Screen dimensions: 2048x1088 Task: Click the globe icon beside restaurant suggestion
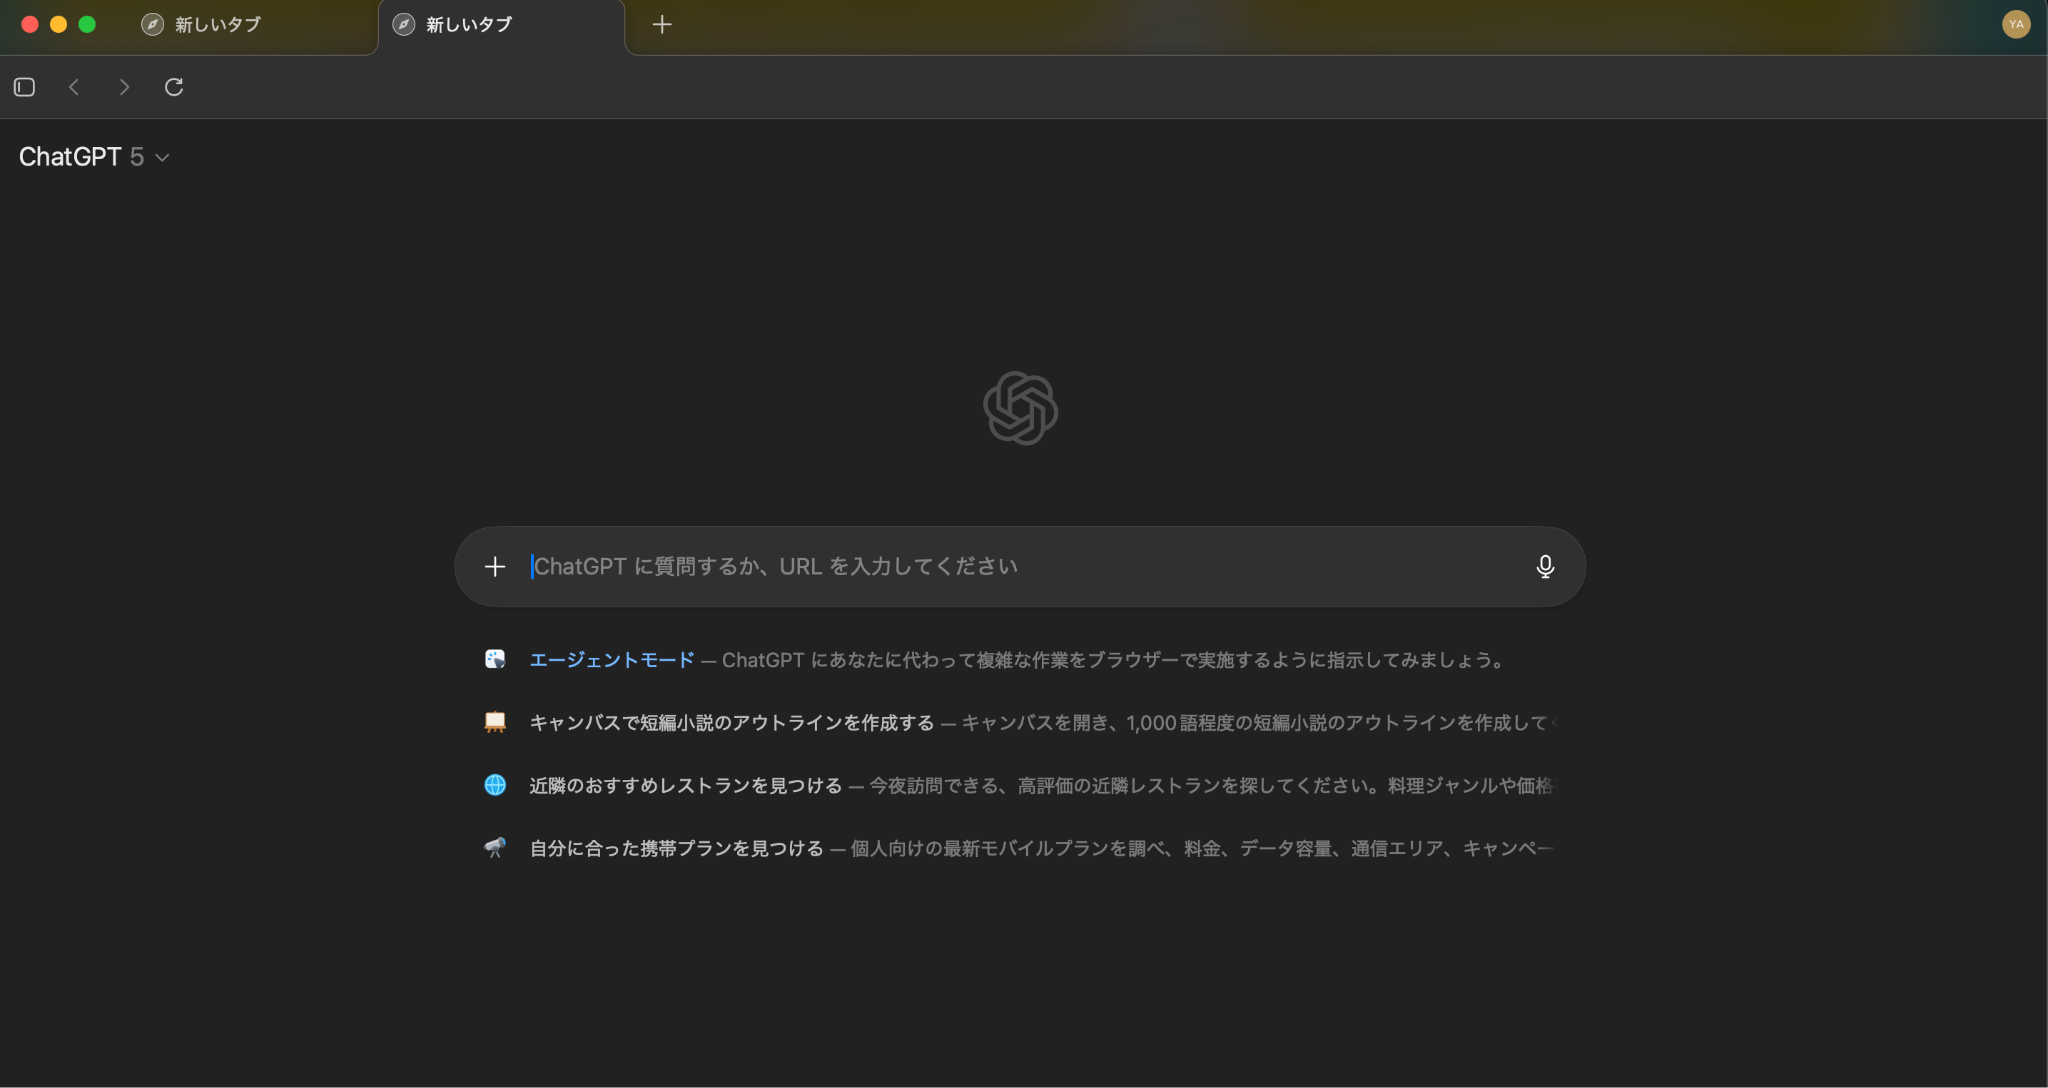495,785
